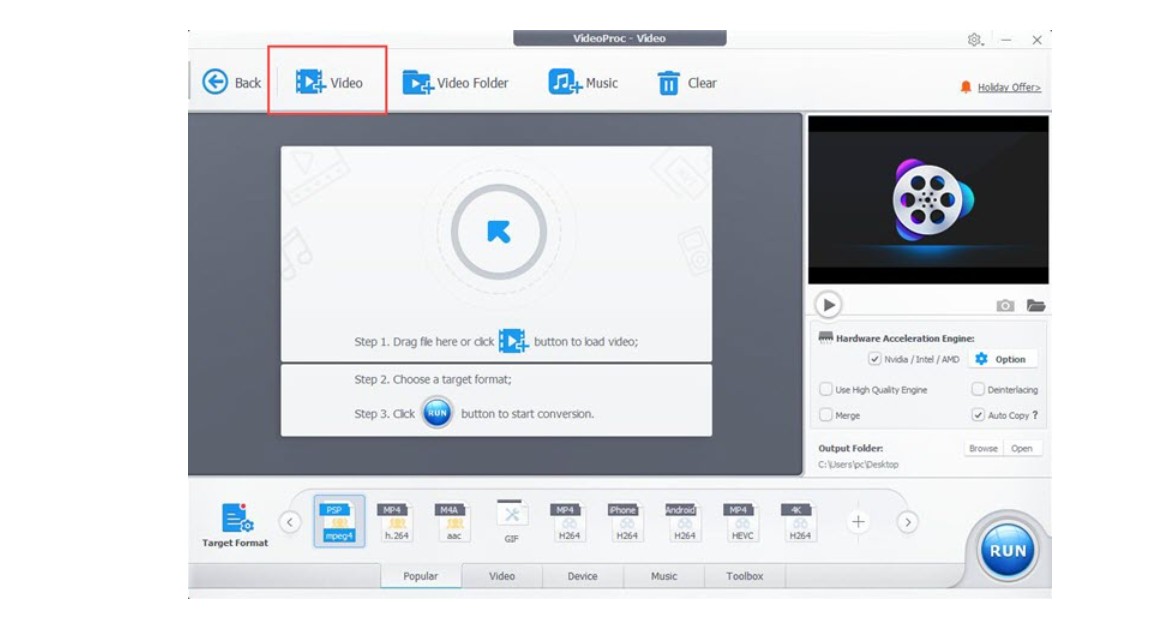This screenshot has width=1161, height=622.
Task: Select the MP4 HEVC format preset
Action: 742,522
